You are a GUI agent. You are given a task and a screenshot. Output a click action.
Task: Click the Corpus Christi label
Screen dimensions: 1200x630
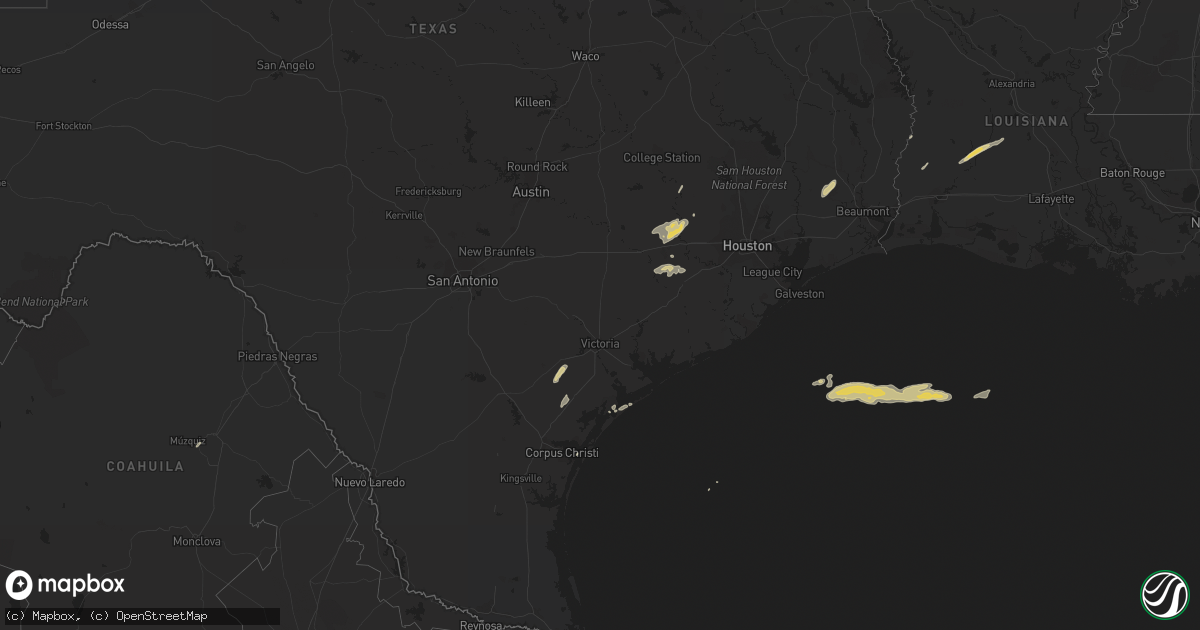pyautogui.click(x=562, y=453)
